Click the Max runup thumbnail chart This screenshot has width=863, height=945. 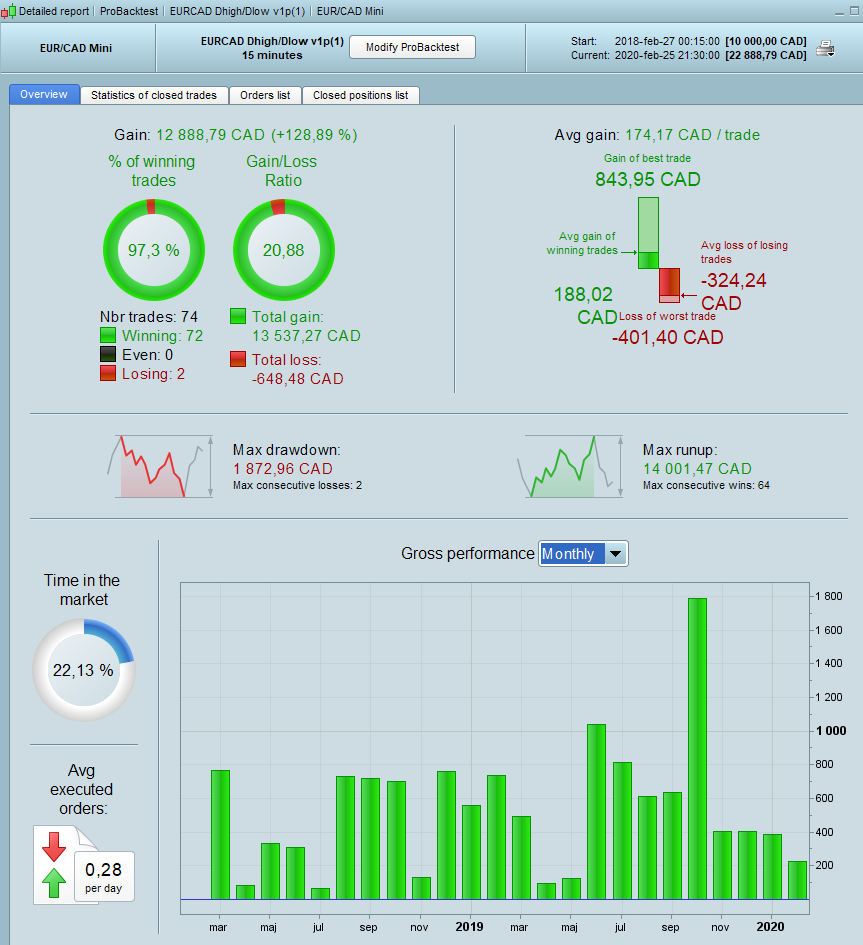tap(570, 466)
